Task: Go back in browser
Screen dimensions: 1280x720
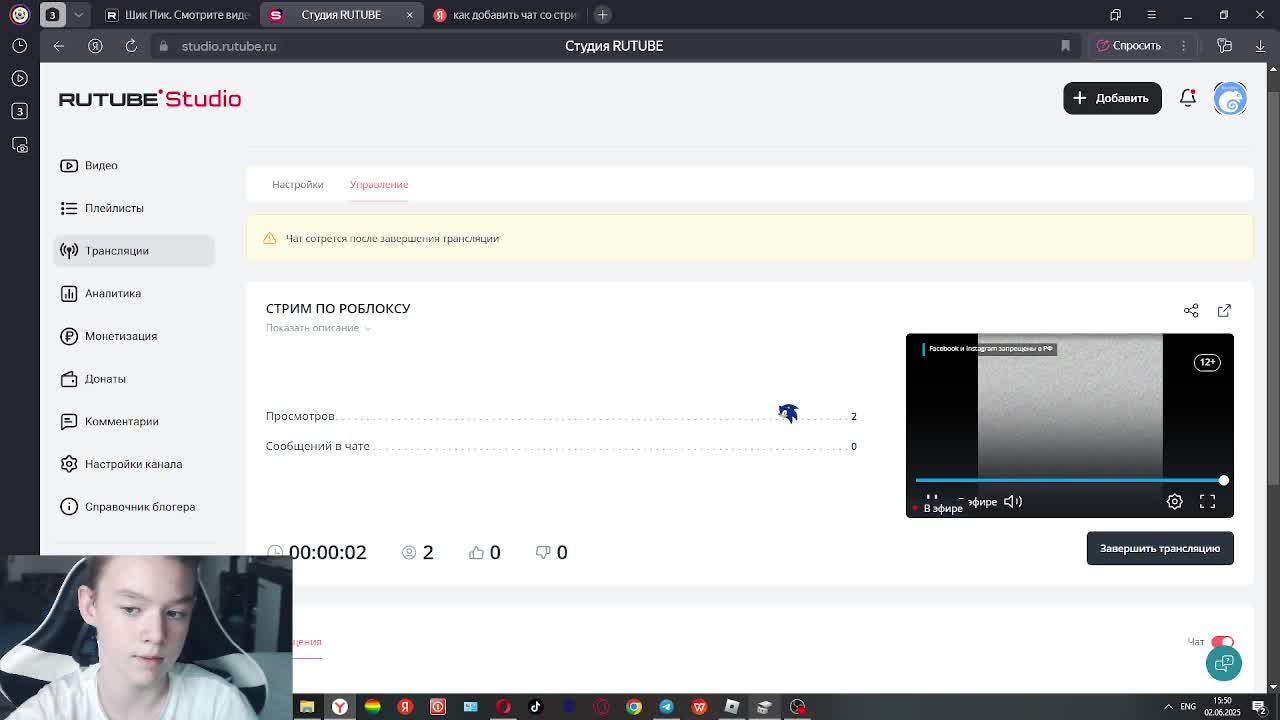Action: [x=59, y=46]
